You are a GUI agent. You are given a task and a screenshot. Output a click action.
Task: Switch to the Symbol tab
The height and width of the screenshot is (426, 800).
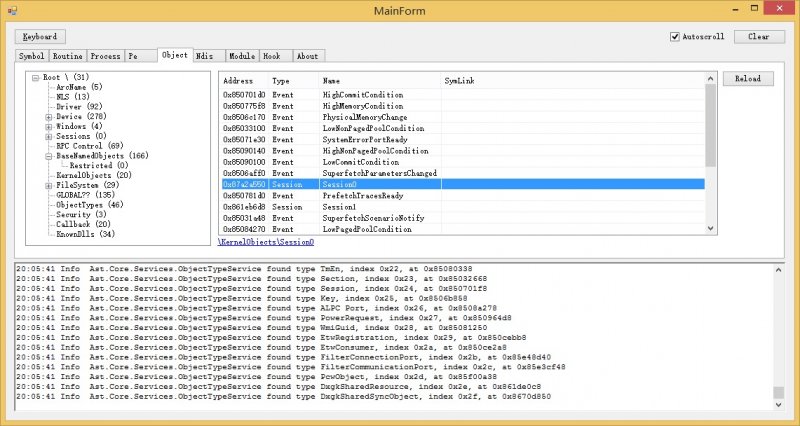coord(32,56)
